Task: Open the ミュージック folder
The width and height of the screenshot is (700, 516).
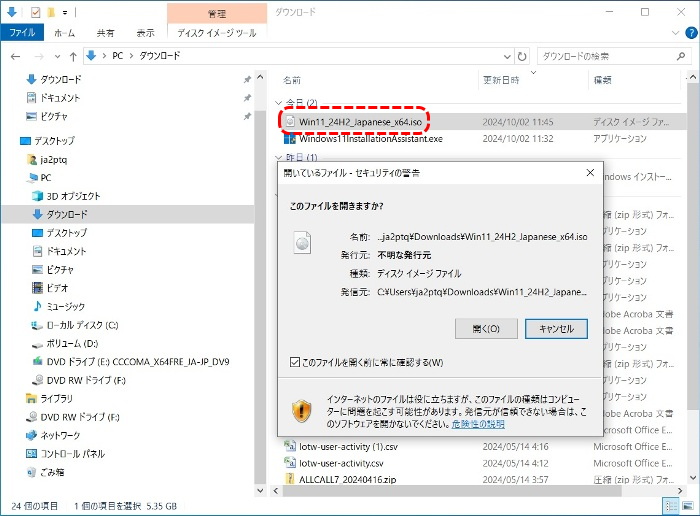Action: 59,306
